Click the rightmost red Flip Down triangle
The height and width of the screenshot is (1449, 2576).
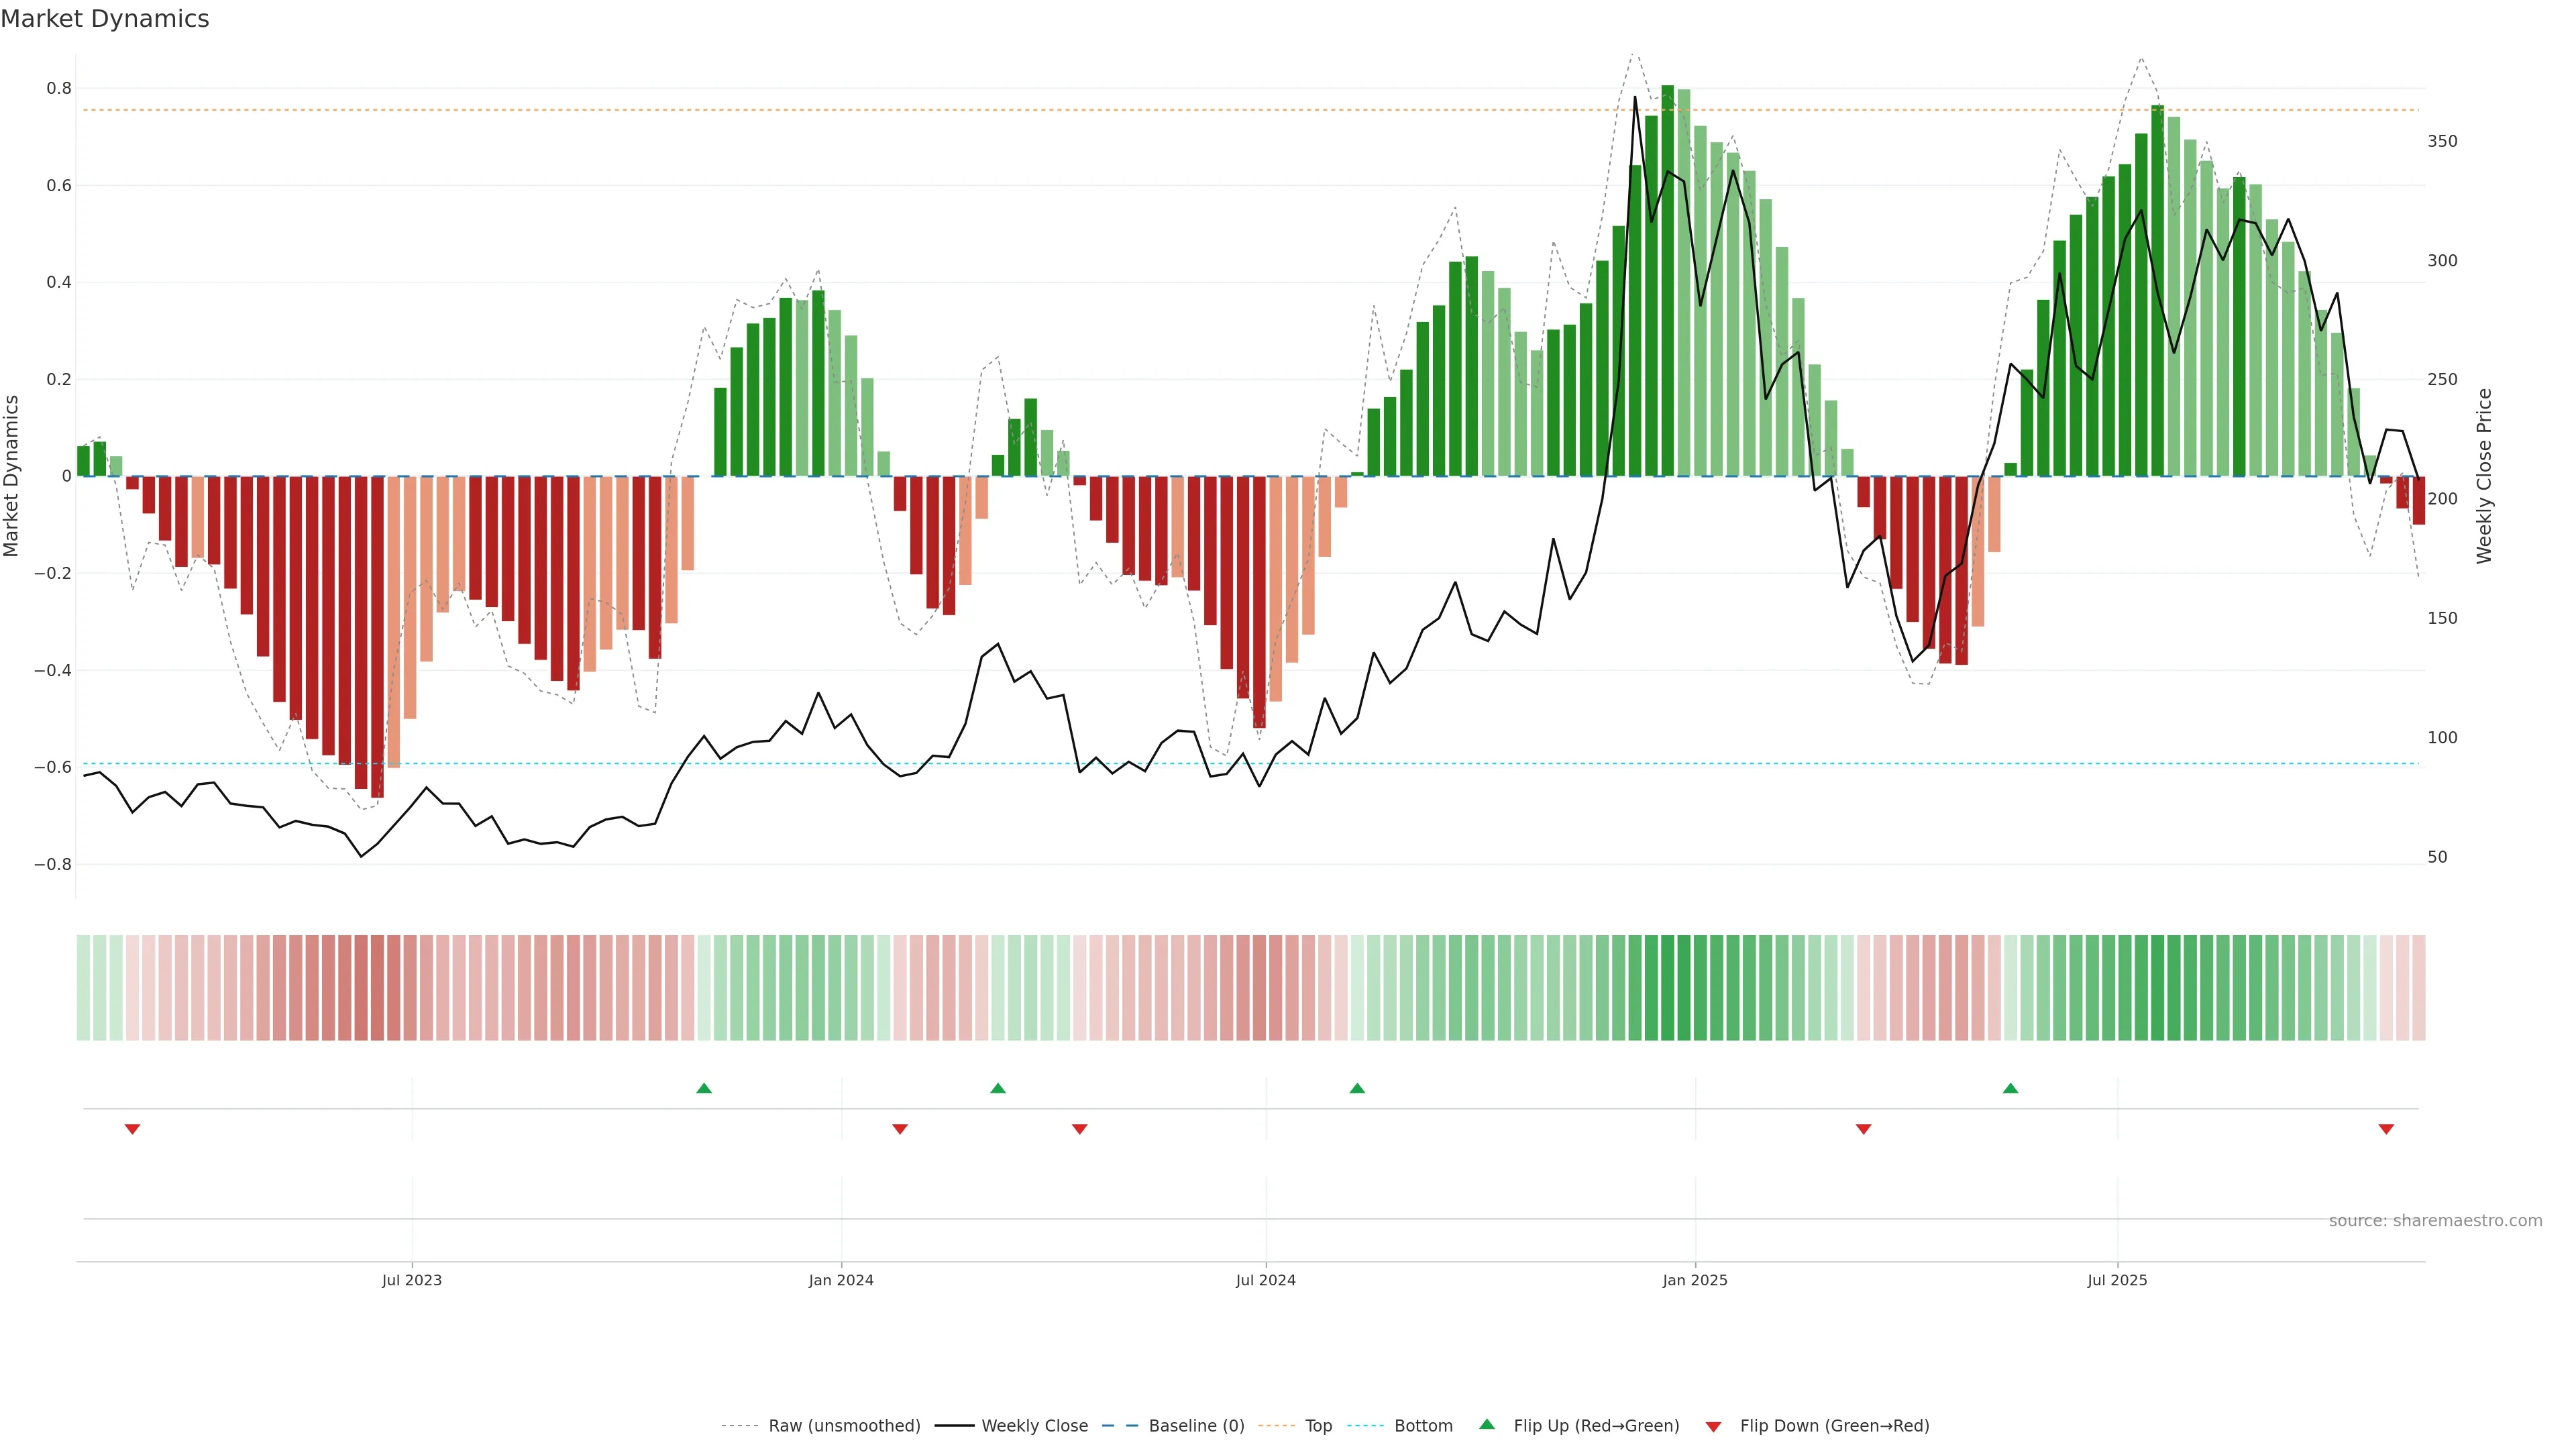pyautogui.click(x=2386, y=1129)
